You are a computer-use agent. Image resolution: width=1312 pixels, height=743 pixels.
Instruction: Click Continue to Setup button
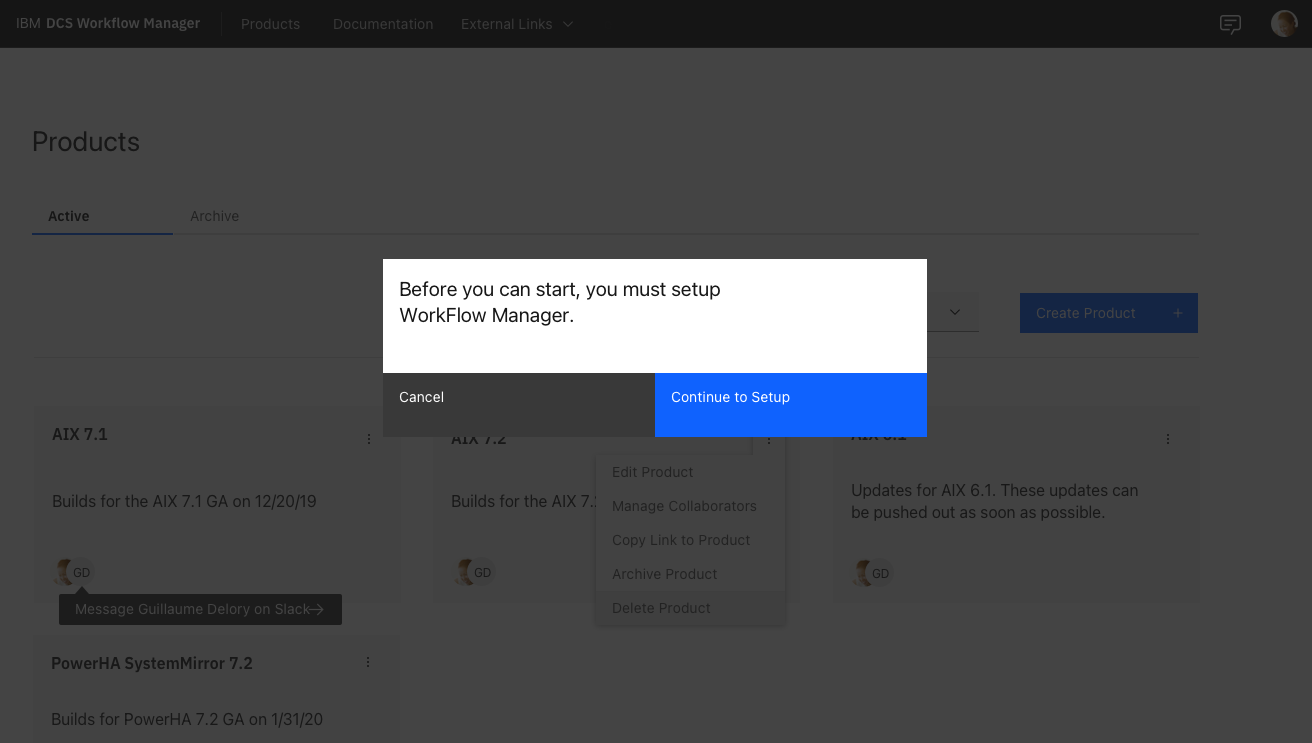coord(791,405)
